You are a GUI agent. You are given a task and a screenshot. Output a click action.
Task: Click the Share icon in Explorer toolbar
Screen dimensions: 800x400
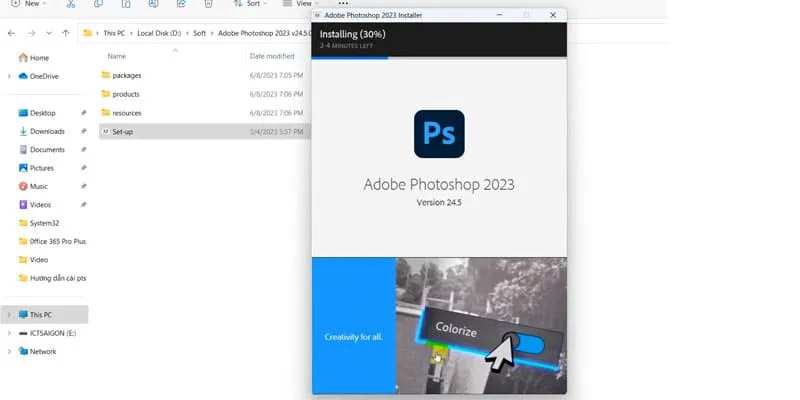pos(181,4)
